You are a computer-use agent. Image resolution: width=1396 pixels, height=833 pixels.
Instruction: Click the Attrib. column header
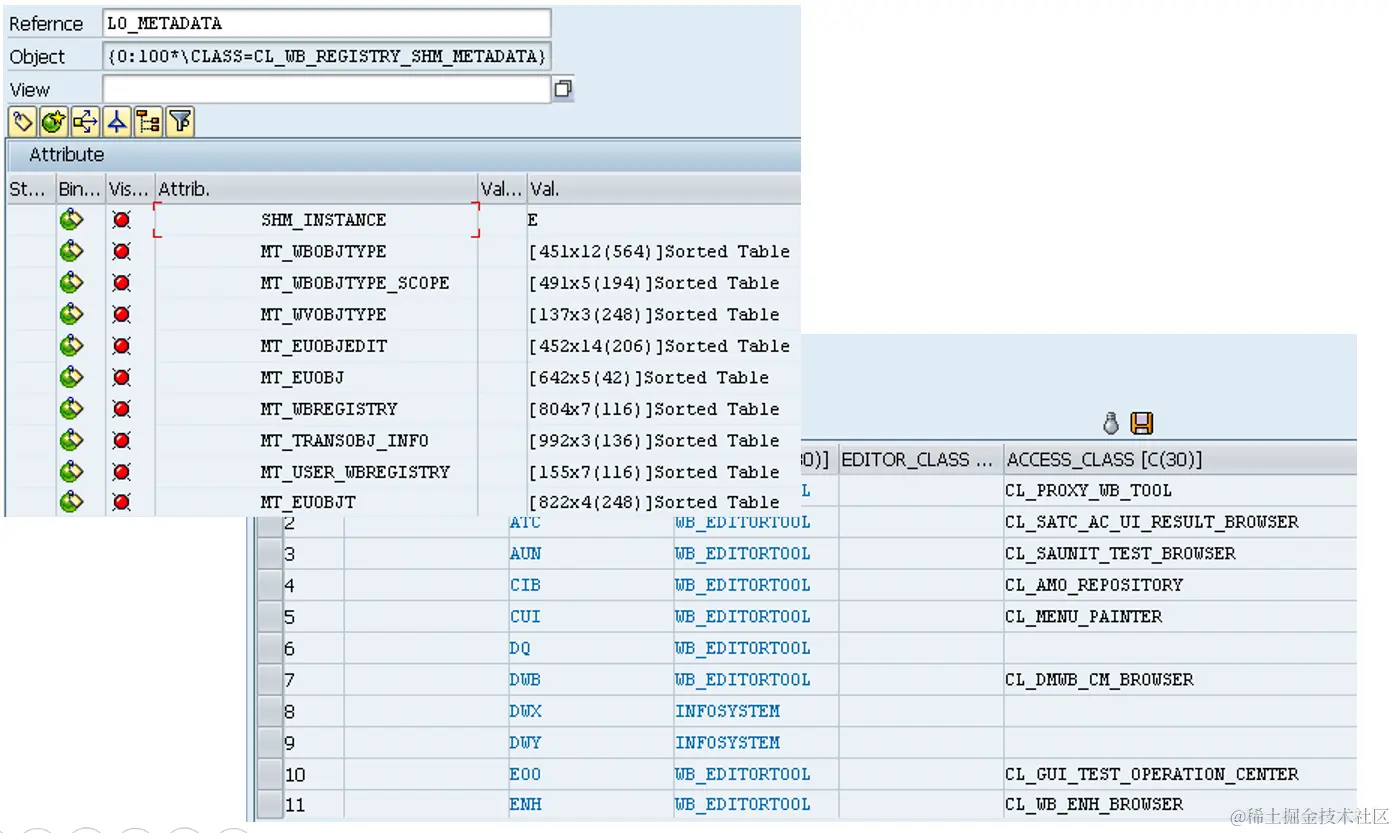(x=316, y=189)
